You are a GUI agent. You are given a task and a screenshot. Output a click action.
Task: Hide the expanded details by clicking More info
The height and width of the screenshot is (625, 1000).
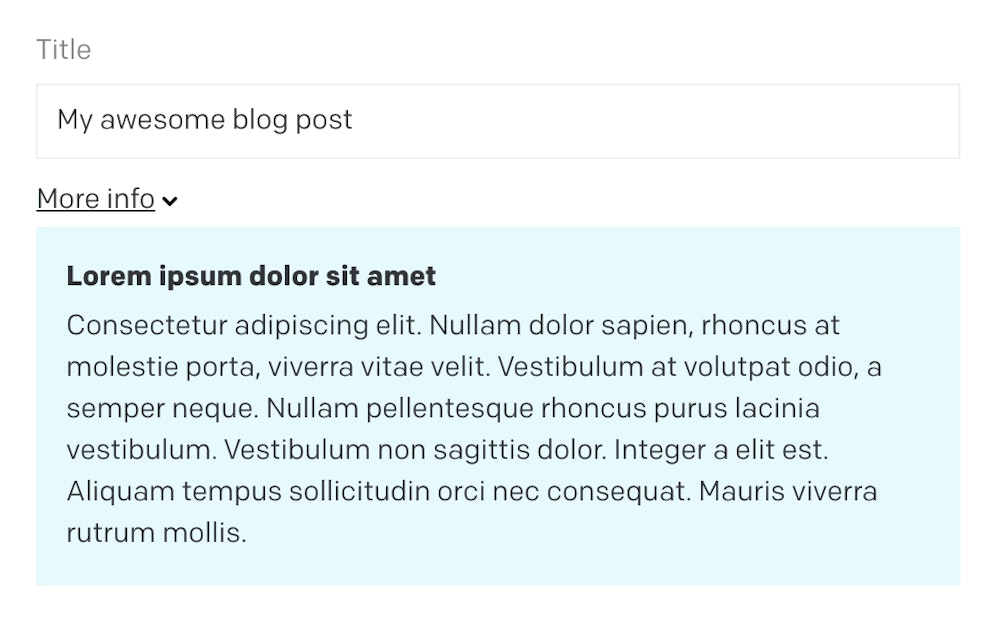click(x=95, y=198)
